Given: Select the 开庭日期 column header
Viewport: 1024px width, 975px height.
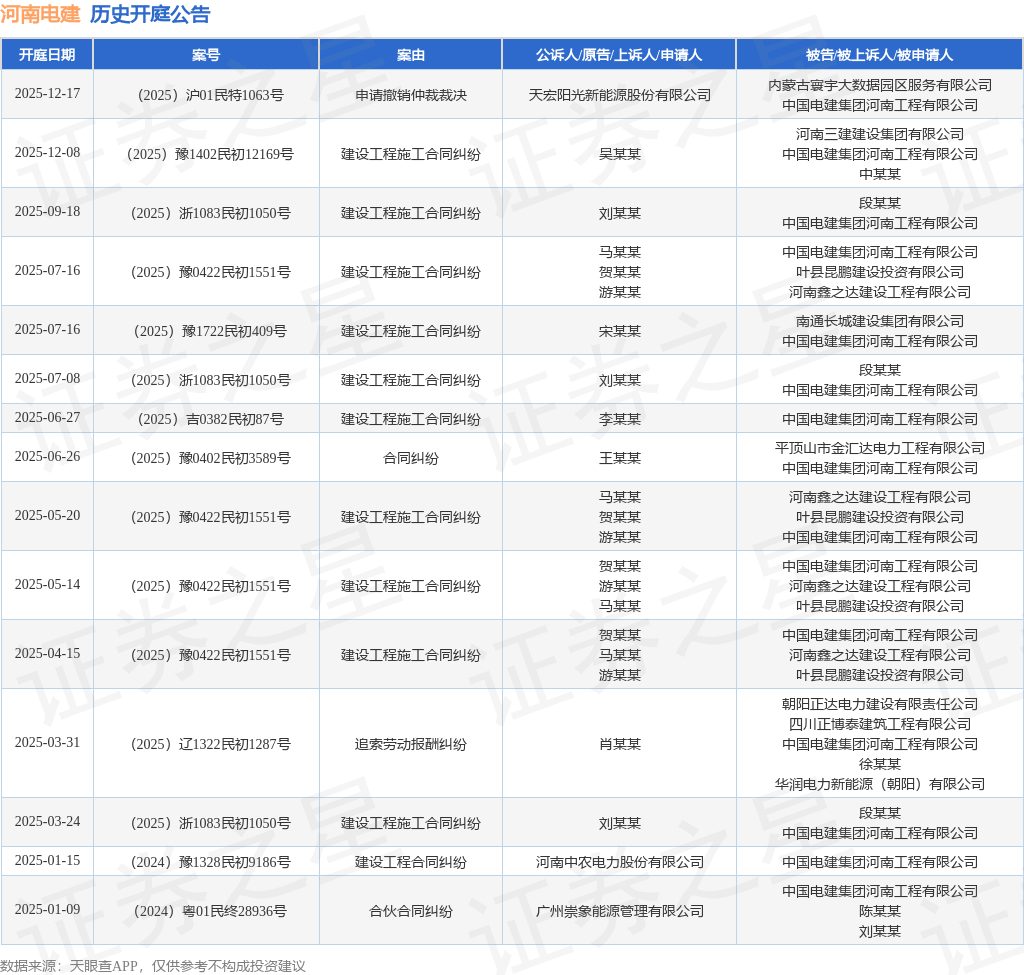Looking at the screenshot, I should click(47, 55).
